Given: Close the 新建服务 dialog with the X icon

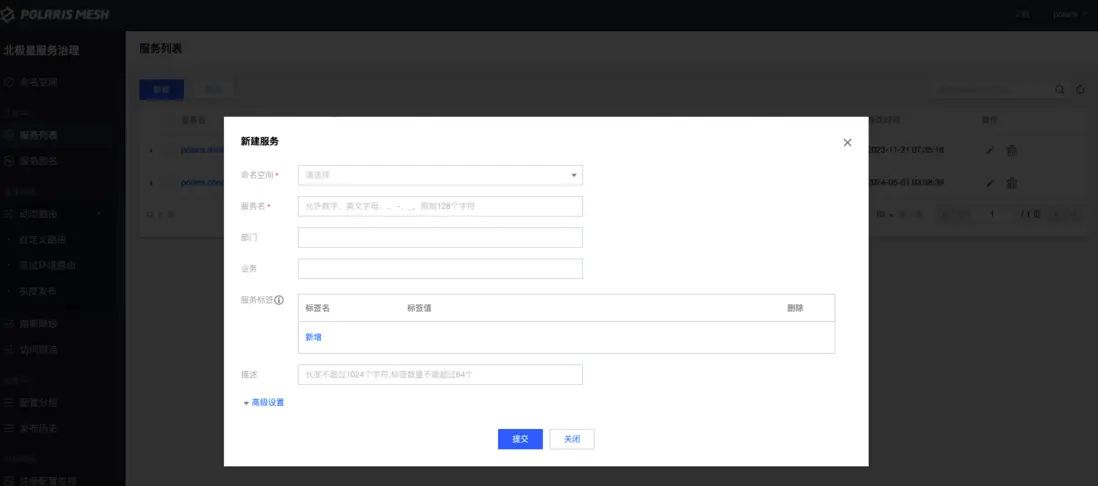Looking at the screenshot, I should [847, 142].
